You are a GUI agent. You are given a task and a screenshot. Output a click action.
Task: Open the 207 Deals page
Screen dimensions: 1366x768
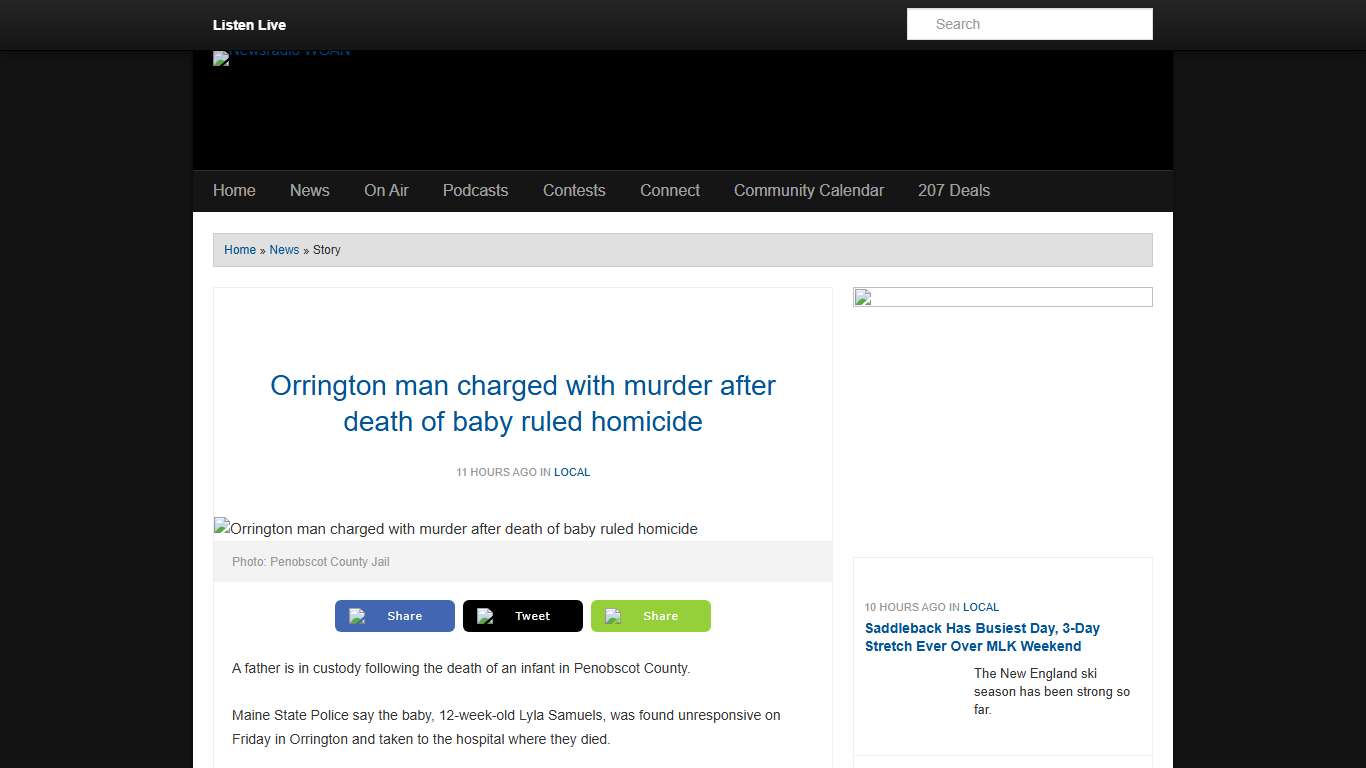[x=953, y=190]
